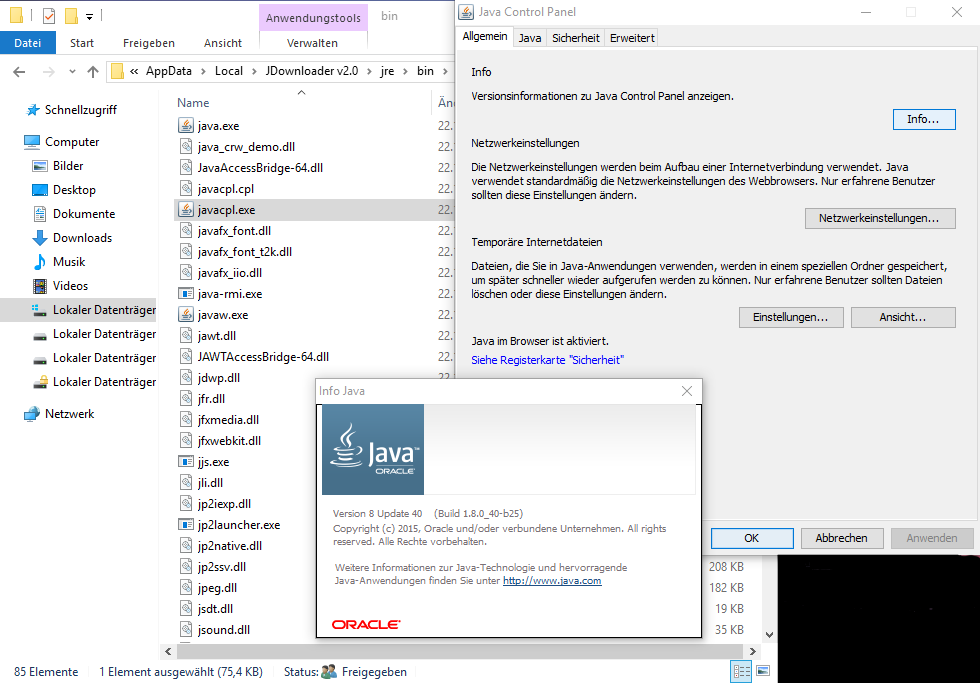Image resolution: width=980 pixels, height=683 pixels.
Task: Select the file JavaAccessBridge-64.dll
Action: (x=260, y=167)
